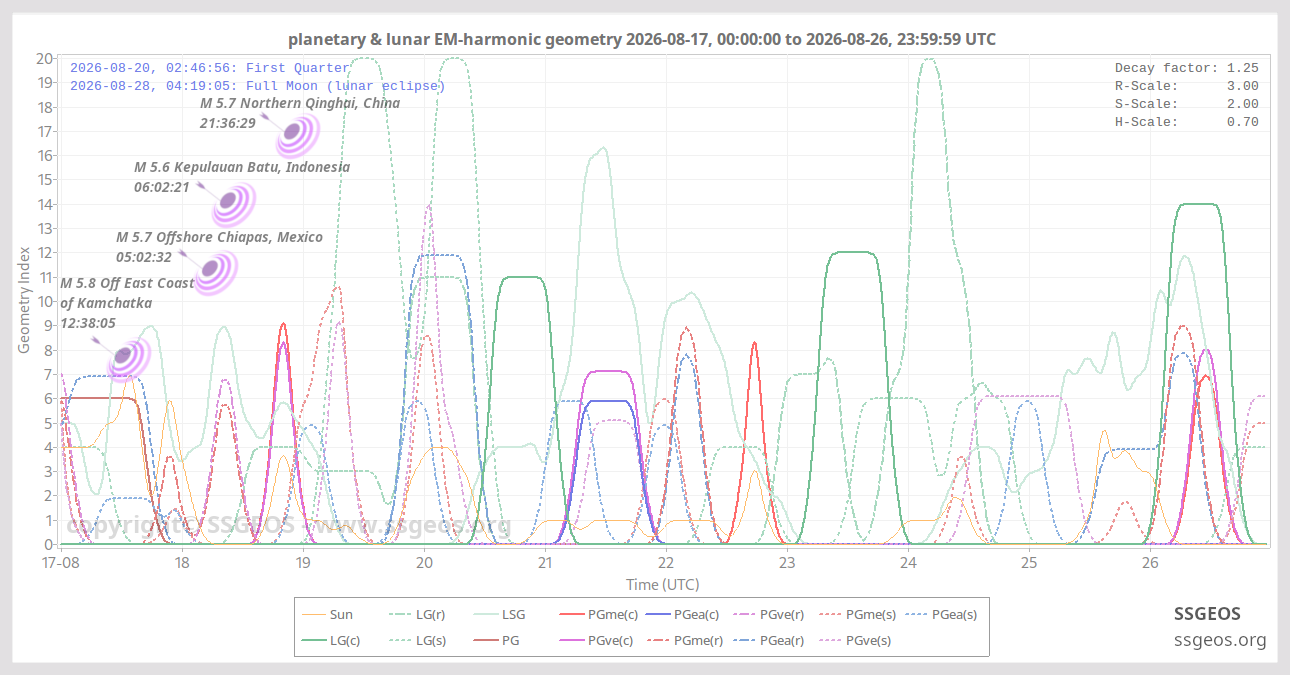1290x675 pixels.
Task: Toggle the PGea(c) legend entry
Action: pyautogui.click(x=682, y=615)
